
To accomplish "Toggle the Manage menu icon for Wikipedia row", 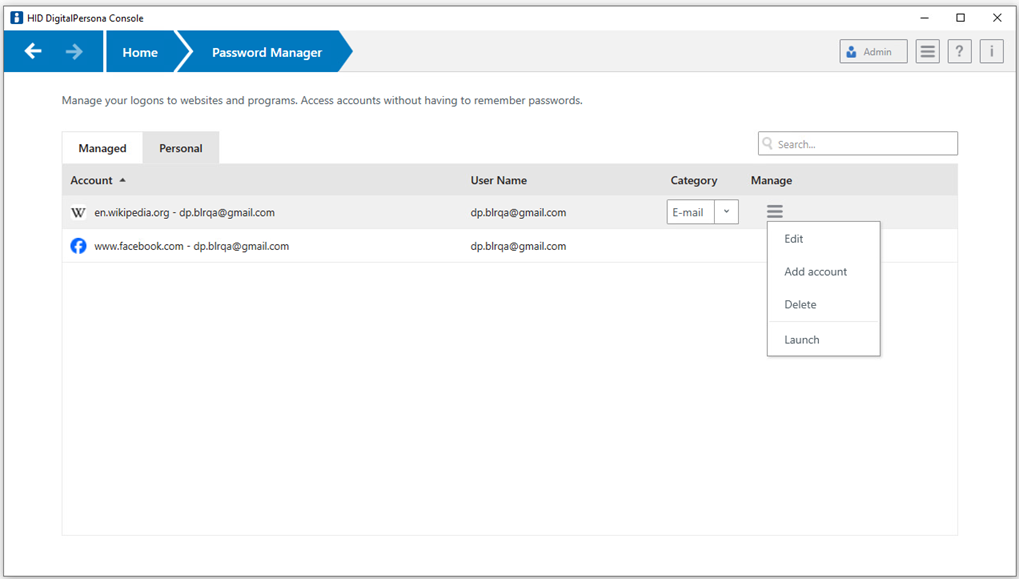I will 775,212.
